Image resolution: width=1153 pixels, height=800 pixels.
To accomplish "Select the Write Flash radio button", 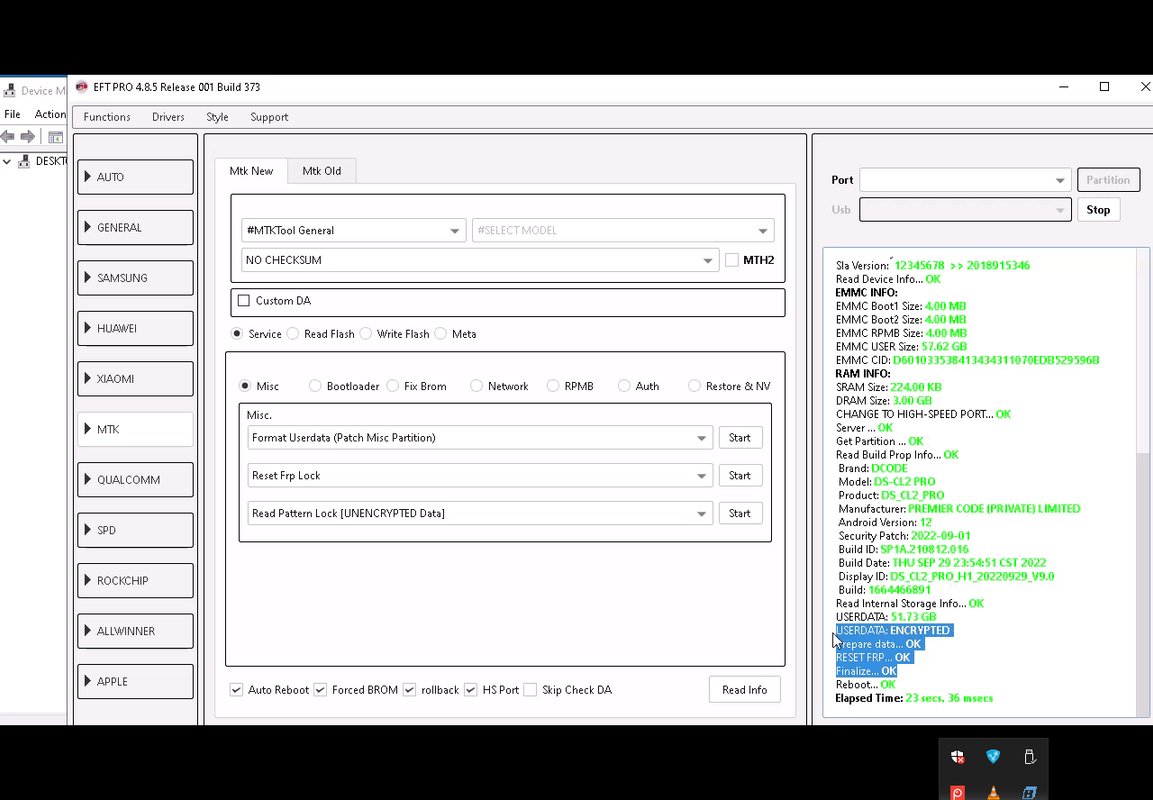I will 365,334.
